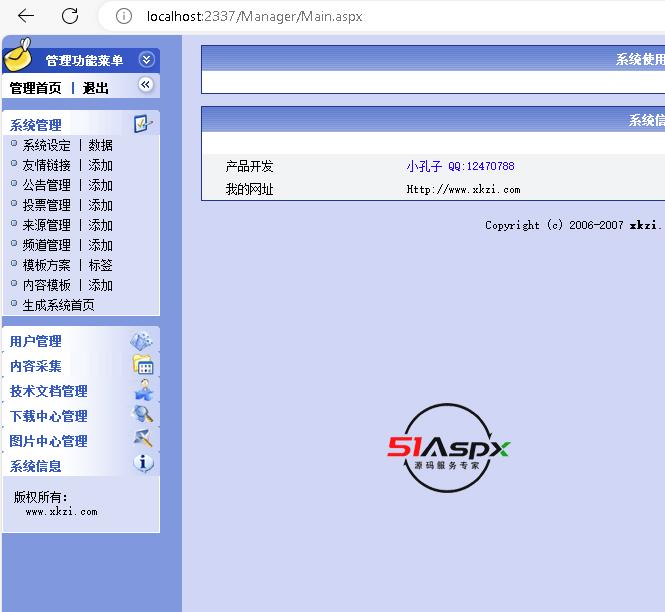Open 模板方案 menu item

click(x=47, y=265)
